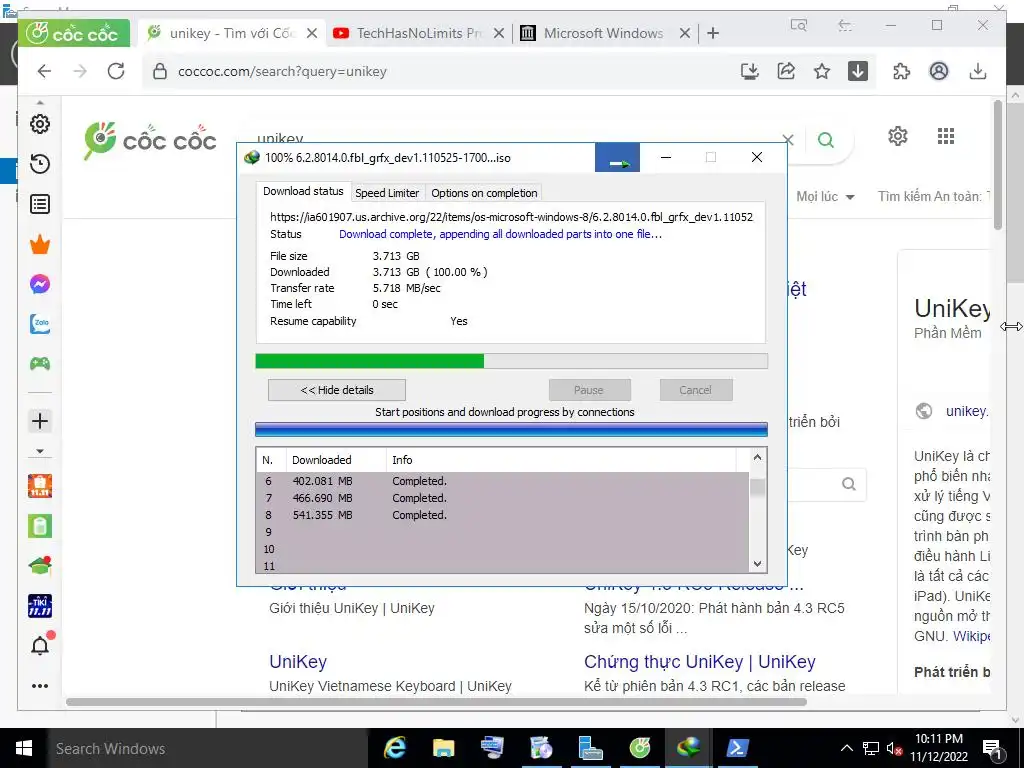Image resolution: width=1024 pixels, height=768 pixels.
Task: Click the blue connections progress bar
Action: 511,429
